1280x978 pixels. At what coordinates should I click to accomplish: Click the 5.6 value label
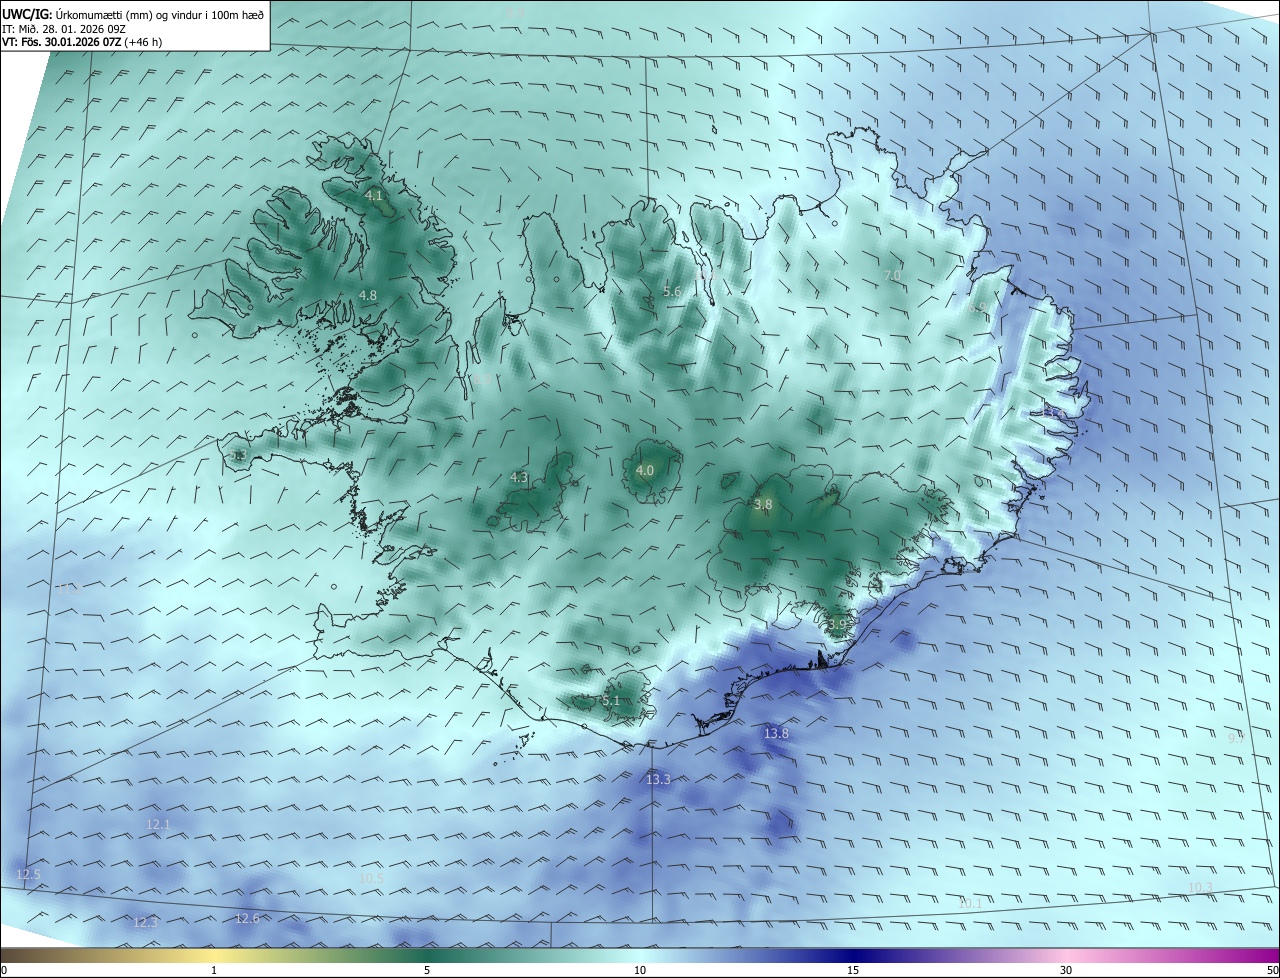(x=672, y=292)
